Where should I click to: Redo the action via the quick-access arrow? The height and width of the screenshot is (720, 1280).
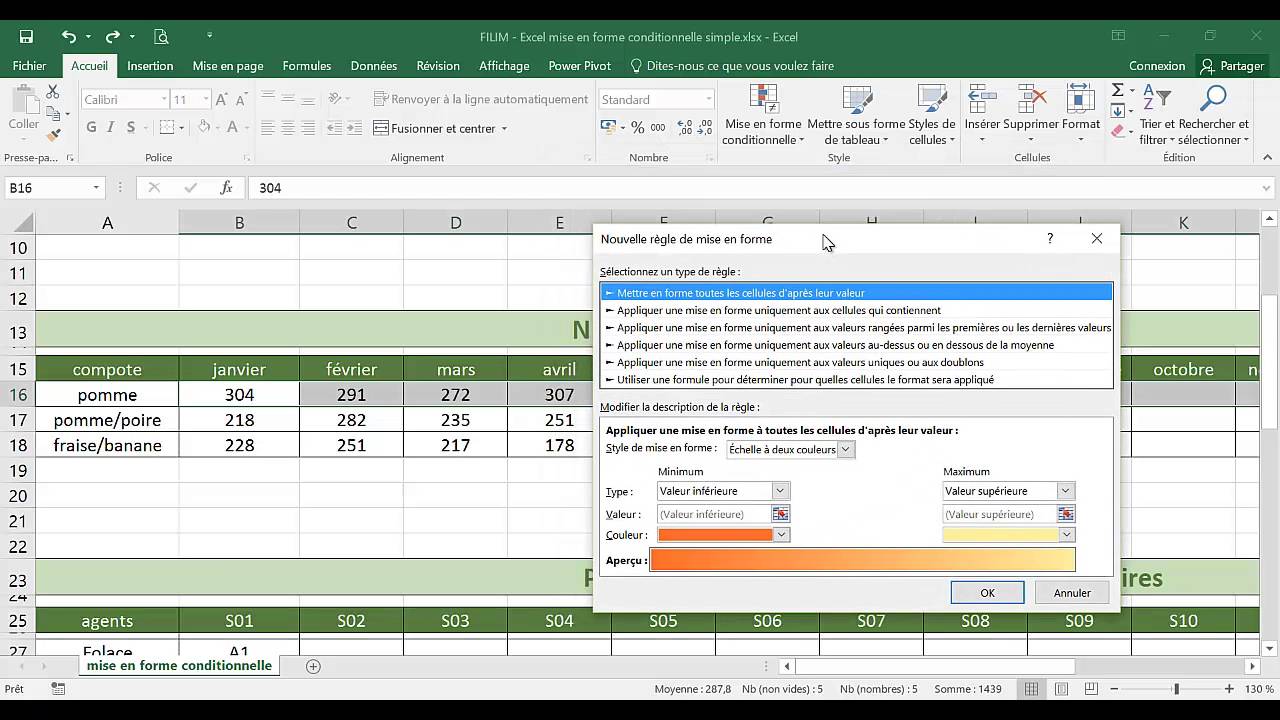[112, 37]
